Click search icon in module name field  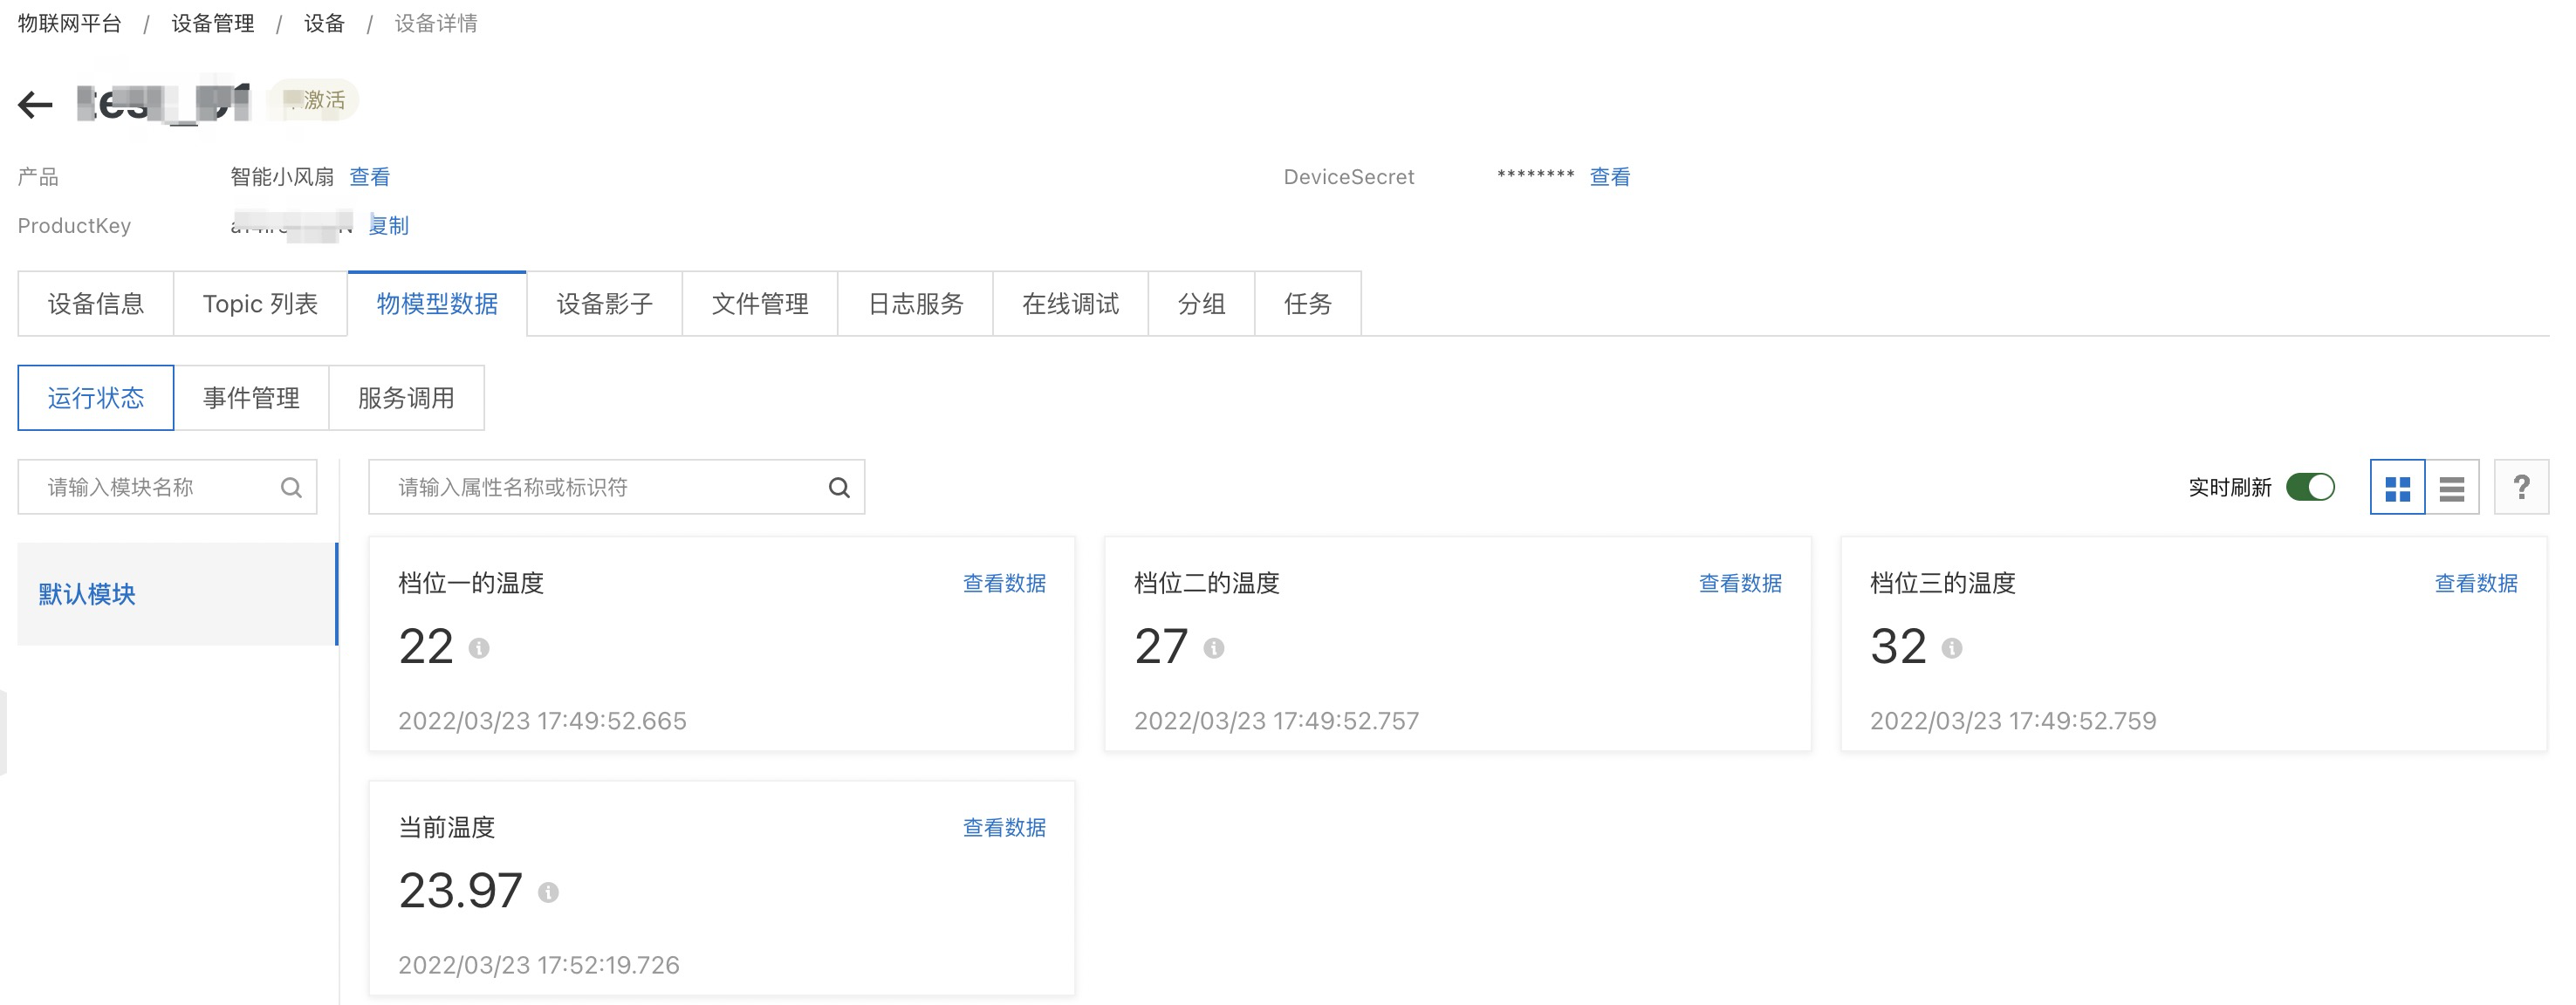[291, 487]
